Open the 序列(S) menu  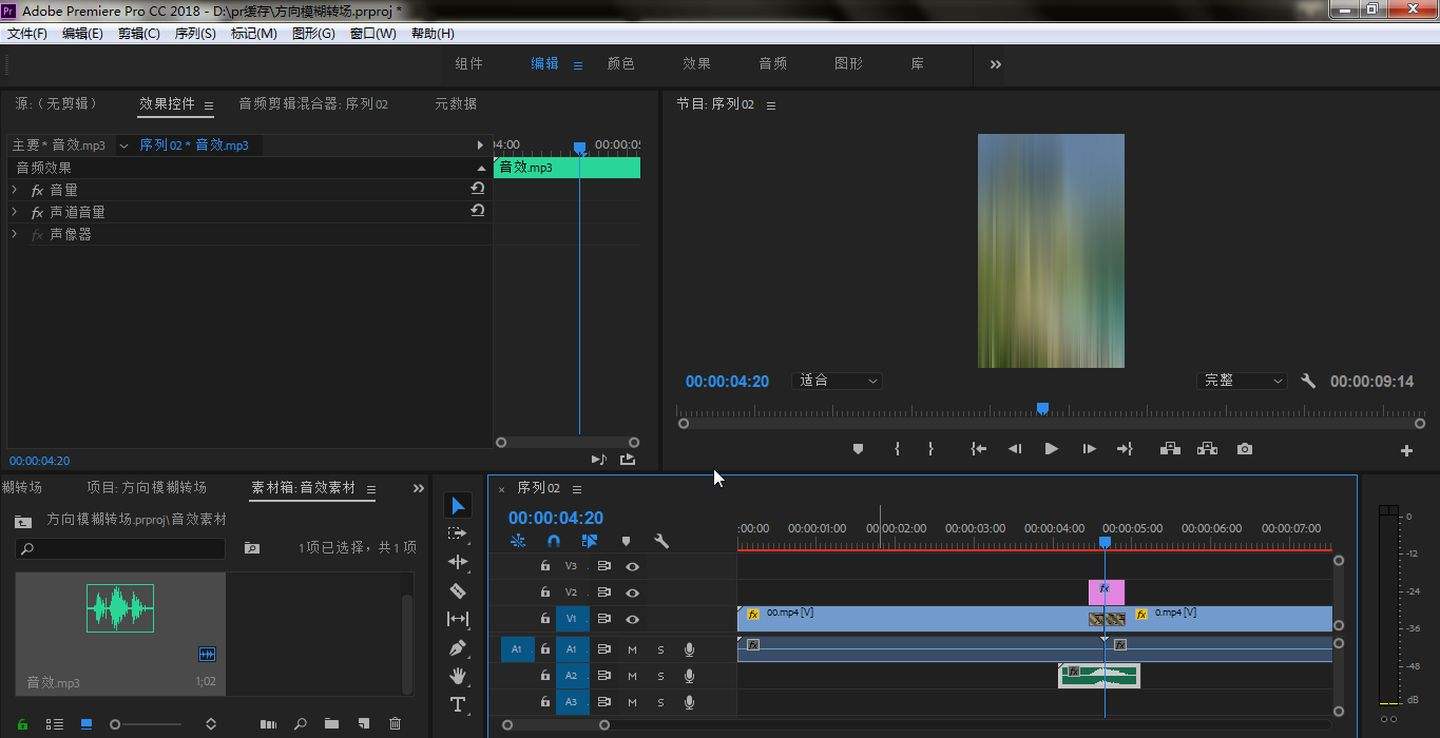coord(195,33)
